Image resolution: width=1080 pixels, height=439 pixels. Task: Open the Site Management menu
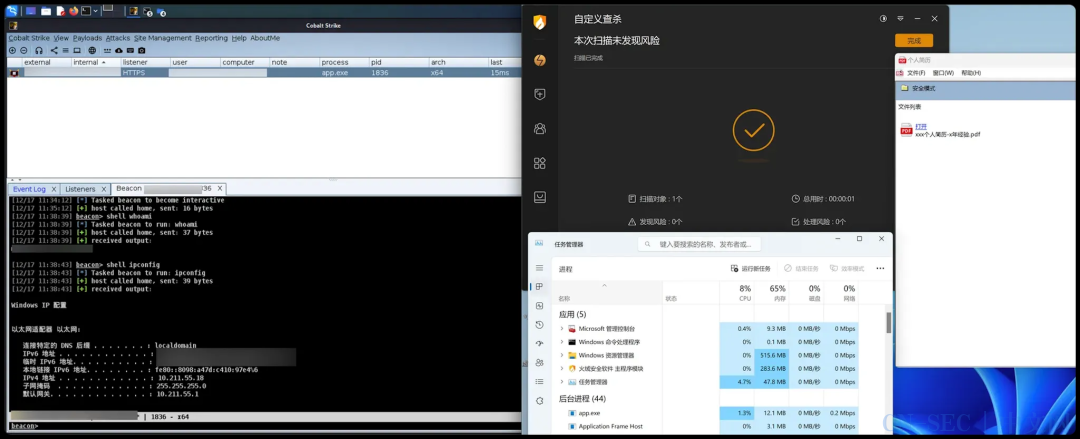point(163,38)
